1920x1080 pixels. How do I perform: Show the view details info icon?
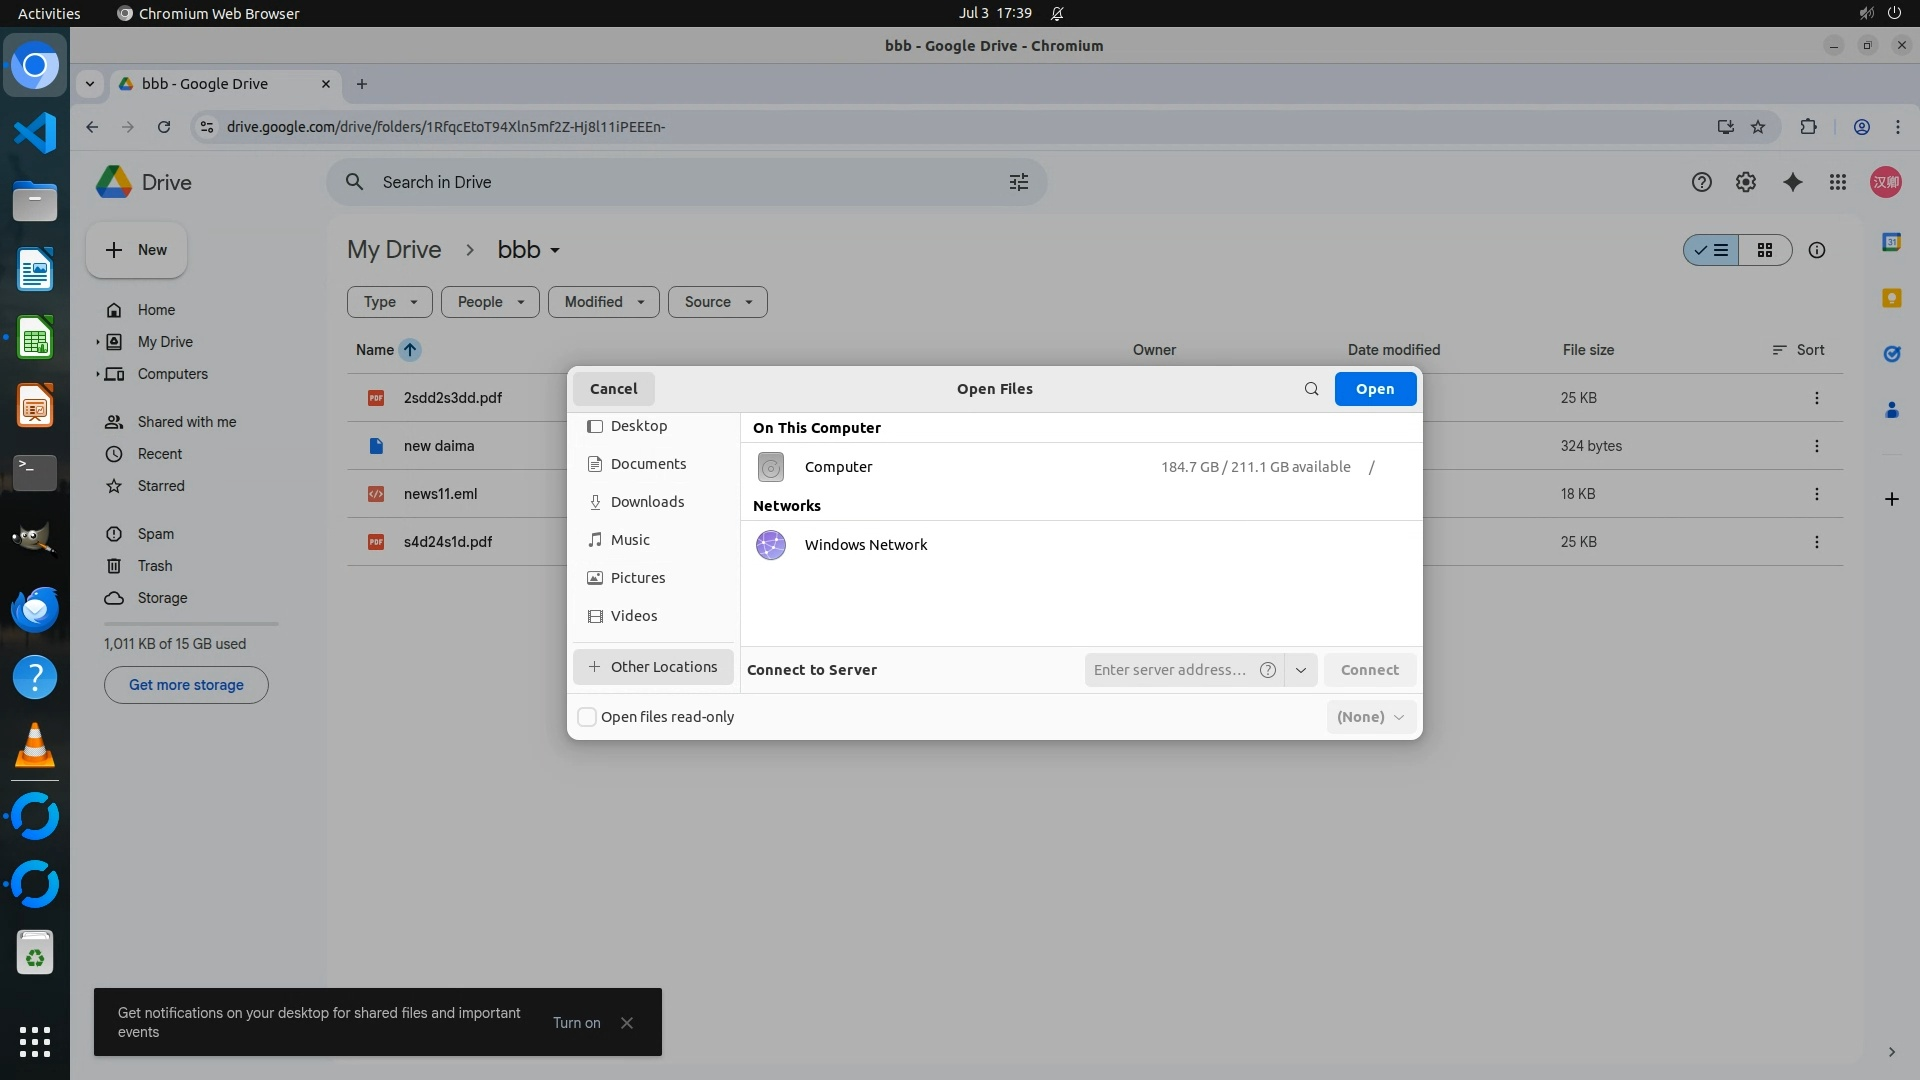click(x=1816, y=250)
